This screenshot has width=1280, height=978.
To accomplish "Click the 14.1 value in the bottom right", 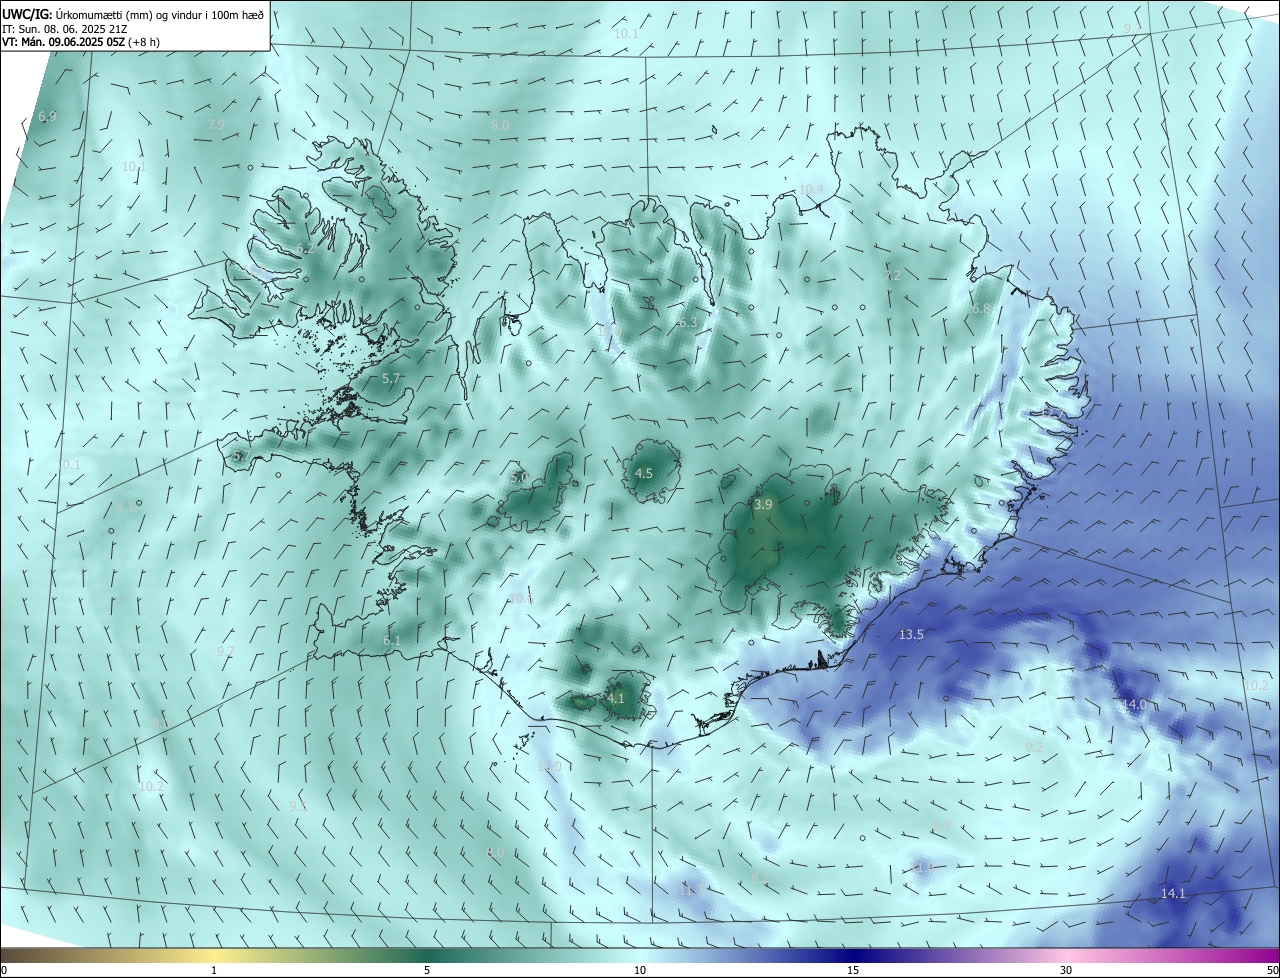I will pos(1173,894).
